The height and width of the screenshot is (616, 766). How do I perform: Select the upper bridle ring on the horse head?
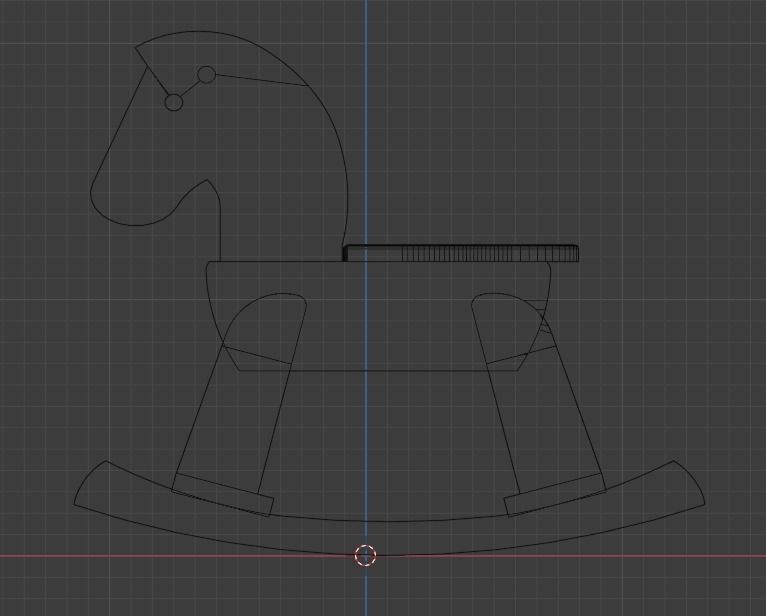coord(206,75)
